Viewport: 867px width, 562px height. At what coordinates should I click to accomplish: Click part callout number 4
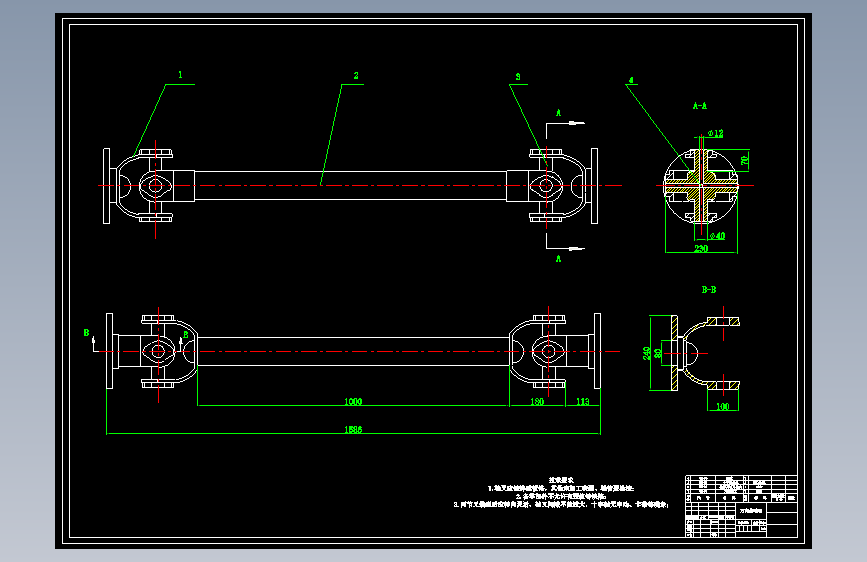(631, 80)
